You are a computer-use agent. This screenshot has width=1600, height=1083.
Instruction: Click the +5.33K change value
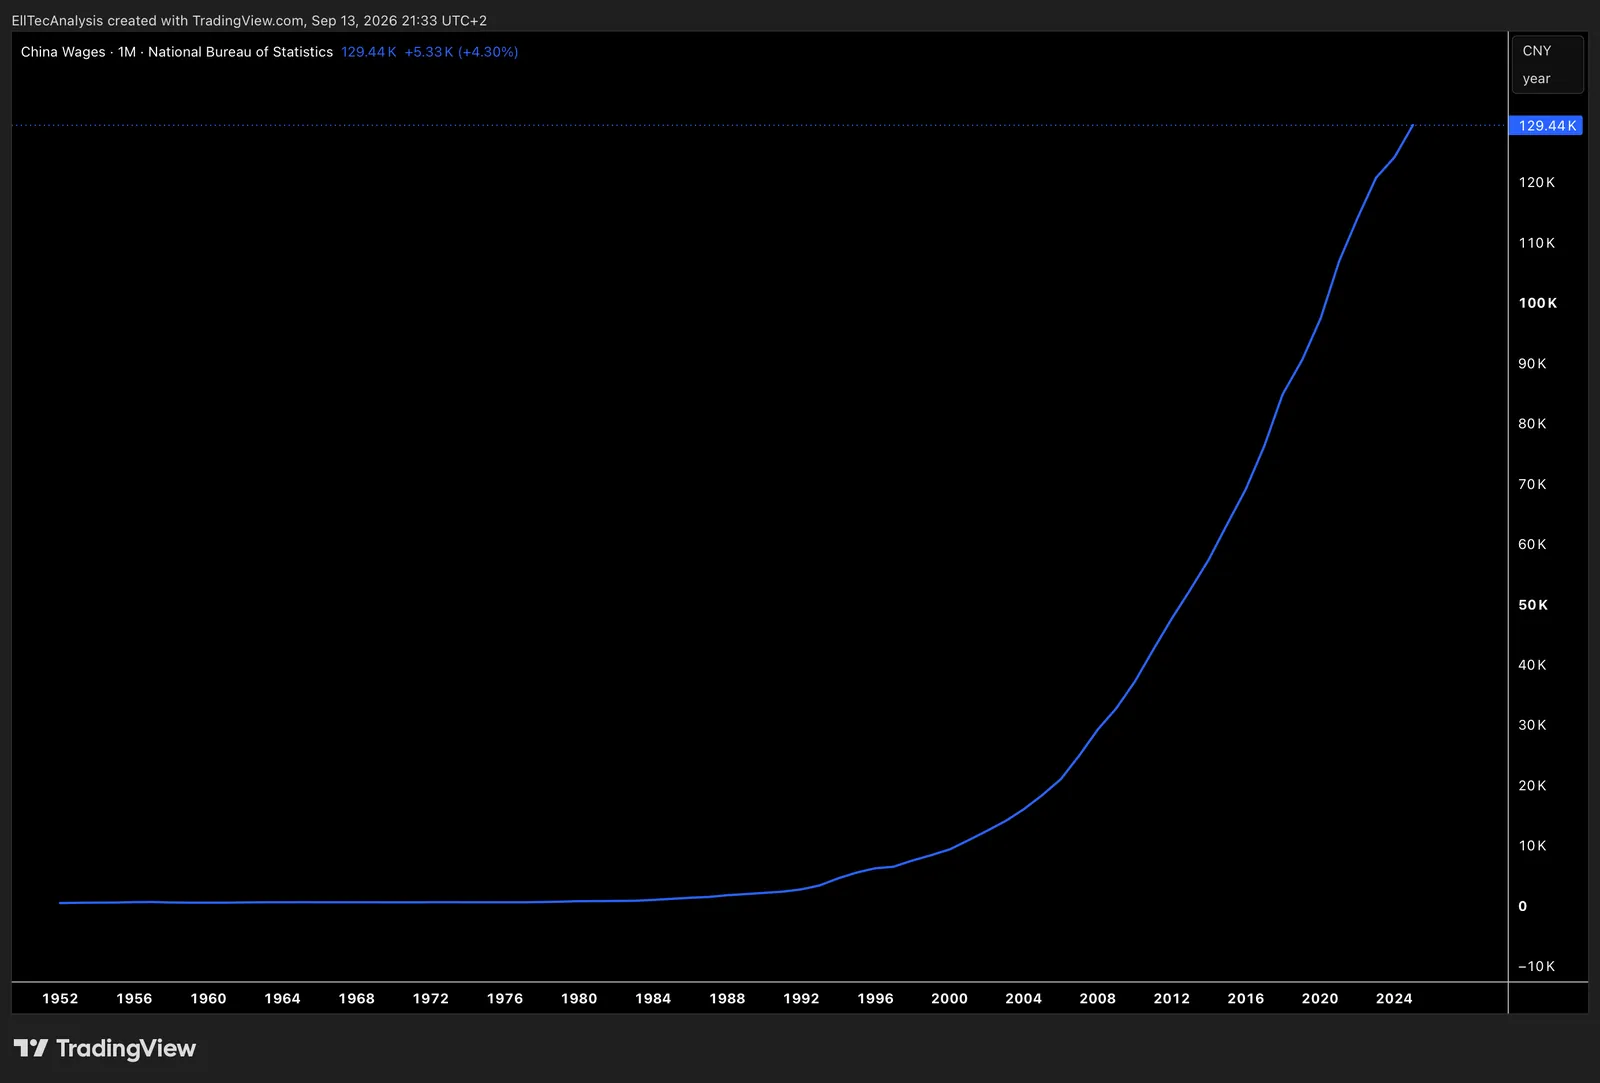point(429,52)
